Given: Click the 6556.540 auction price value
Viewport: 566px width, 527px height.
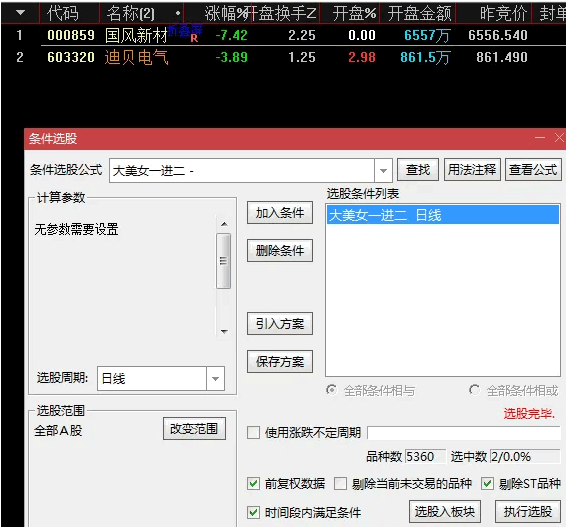Looking at the screenshot, I should click(498, 35).
